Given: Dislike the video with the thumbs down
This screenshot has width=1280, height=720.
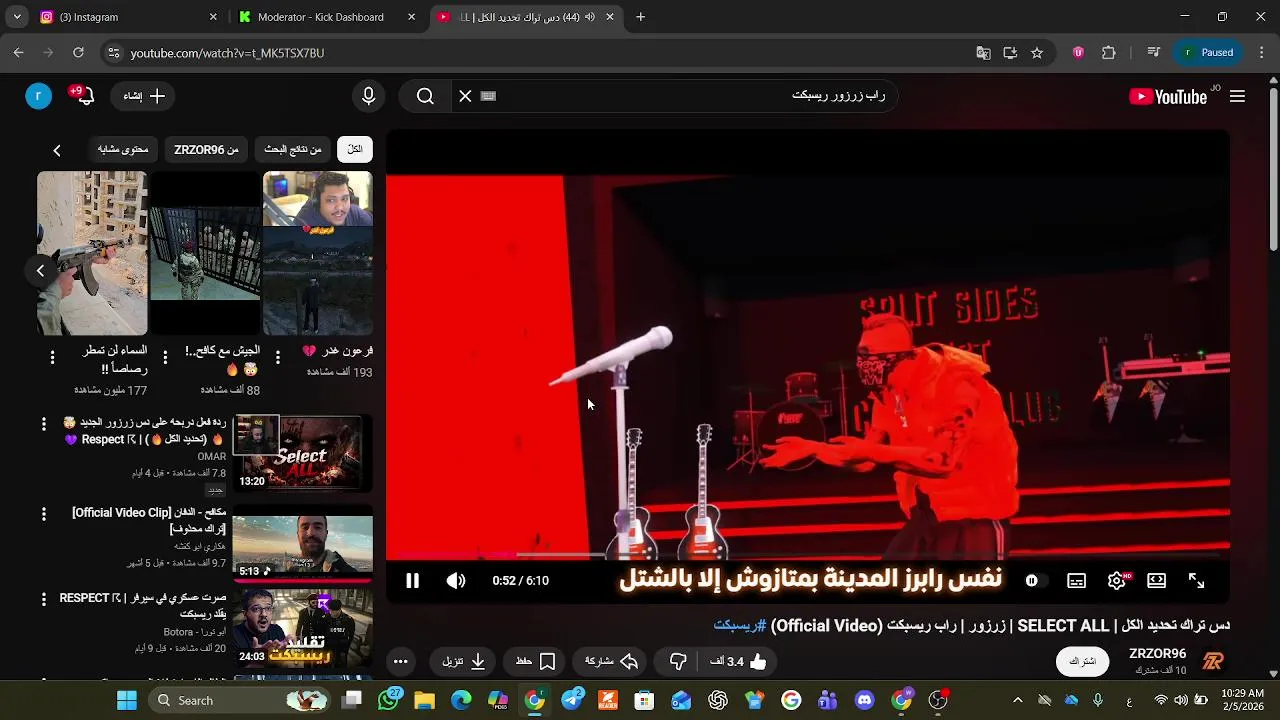Looking at the screenshot, I should (678, 661).
